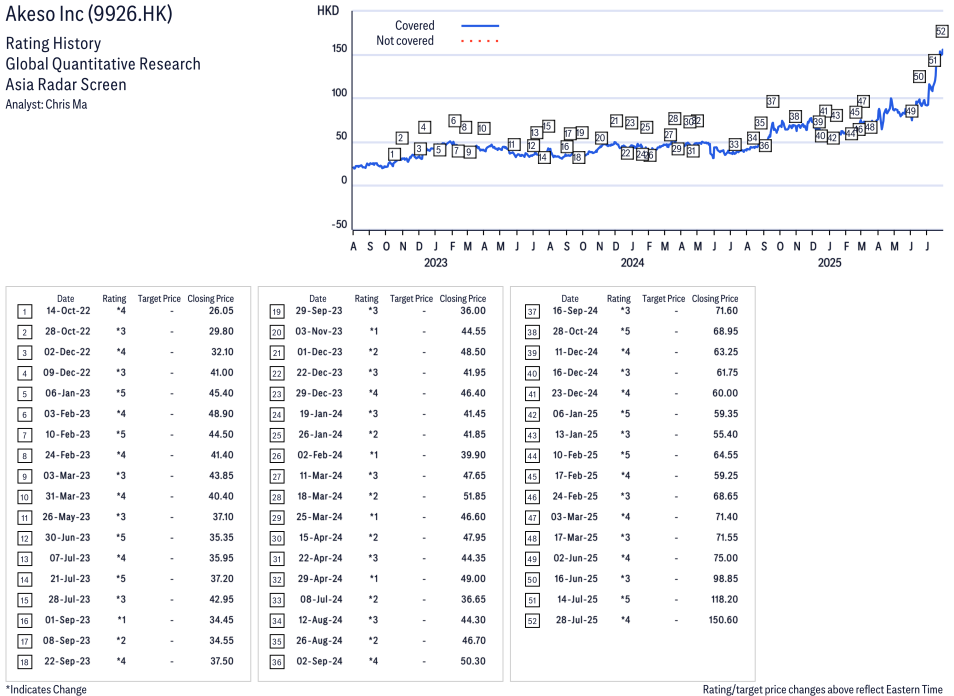Click the numbered box 52 in the third table
Screen dimensions: 954x696
point(532,621)
